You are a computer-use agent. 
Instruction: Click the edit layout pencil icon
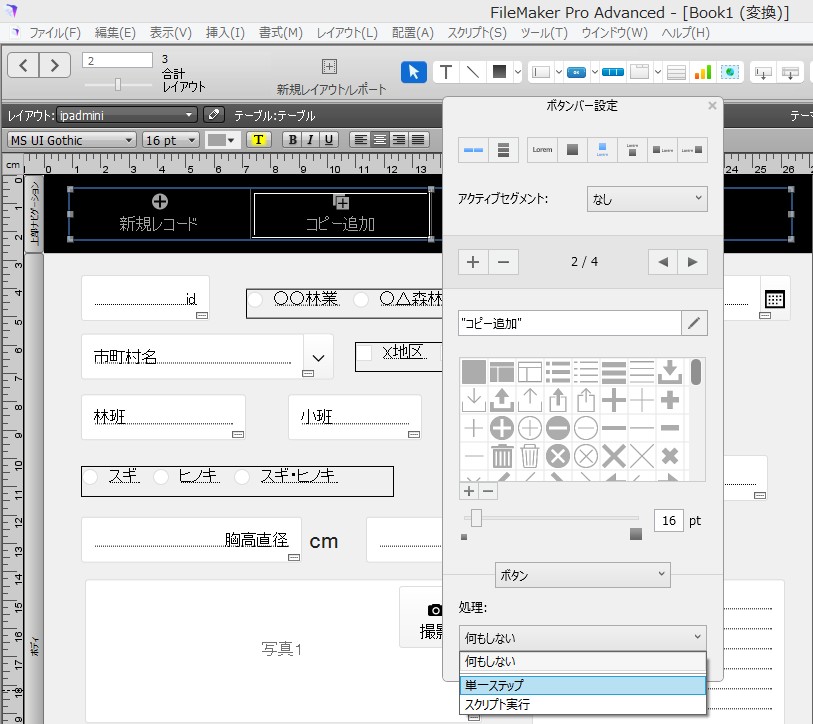pyautogui.click(x=214, y=115)
